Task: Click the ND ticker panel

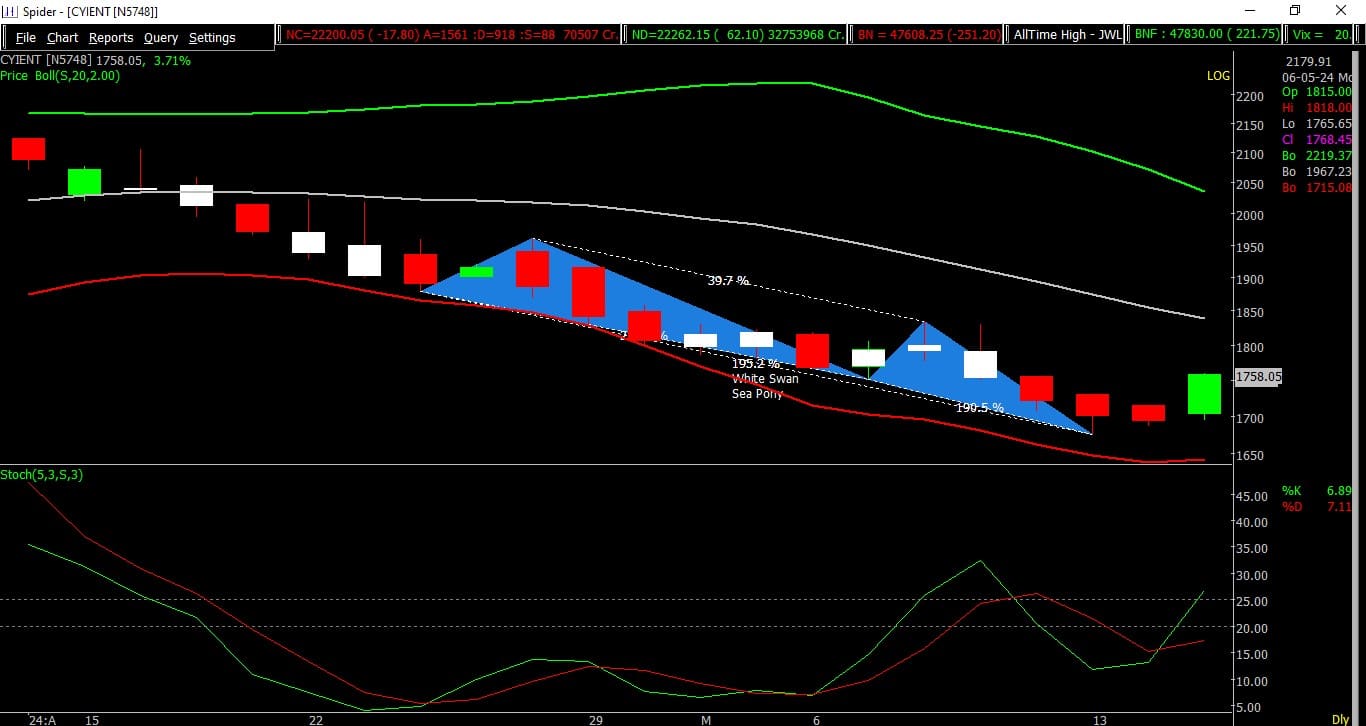Action: pyautogui.click(x=737, y=34)
